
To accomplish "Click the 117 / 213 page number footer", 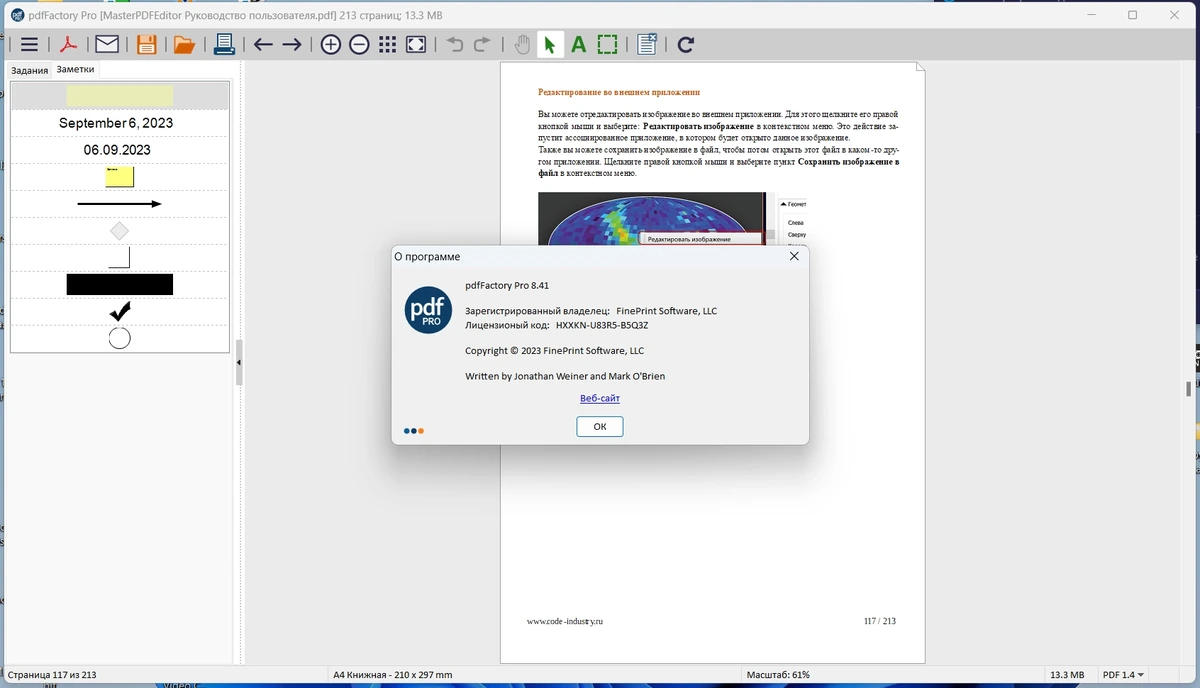I will pos(880,621).
